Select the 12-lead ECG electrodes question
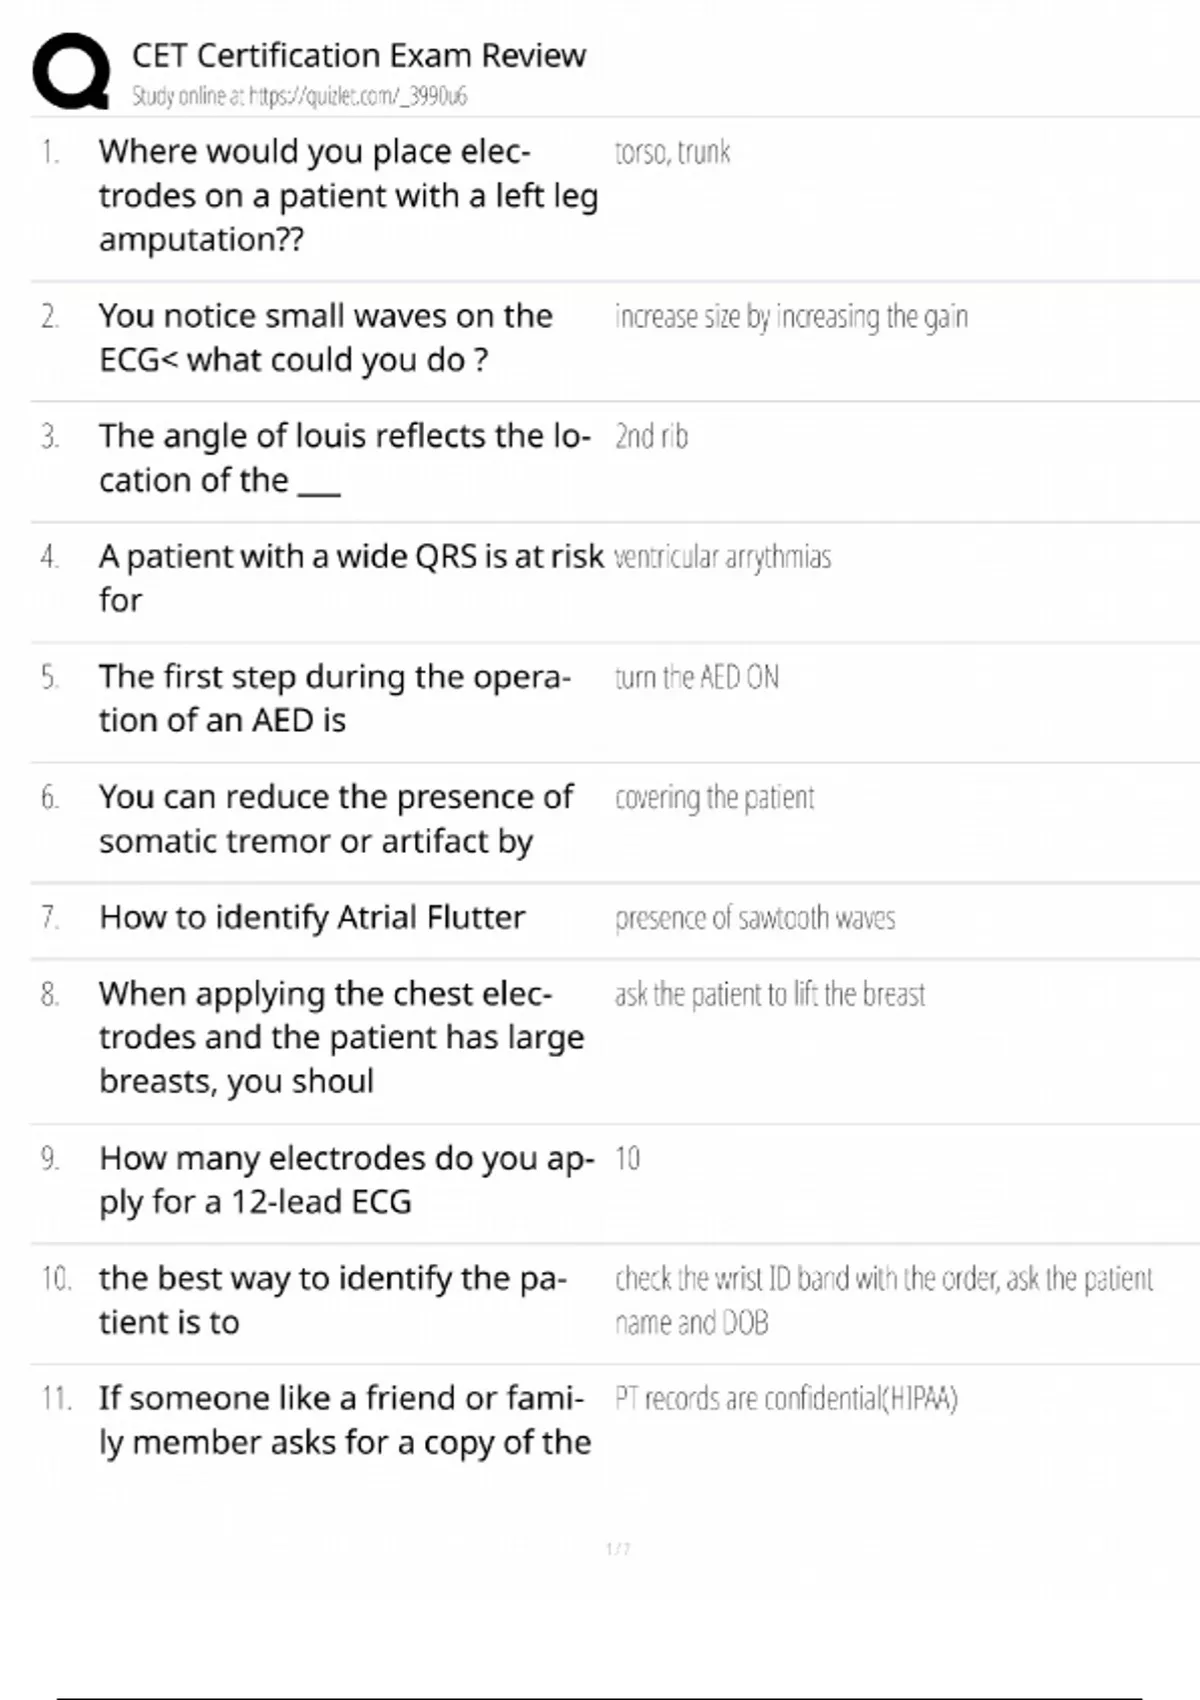Screen dimensions: 1200x1700 click(346, 1180)
